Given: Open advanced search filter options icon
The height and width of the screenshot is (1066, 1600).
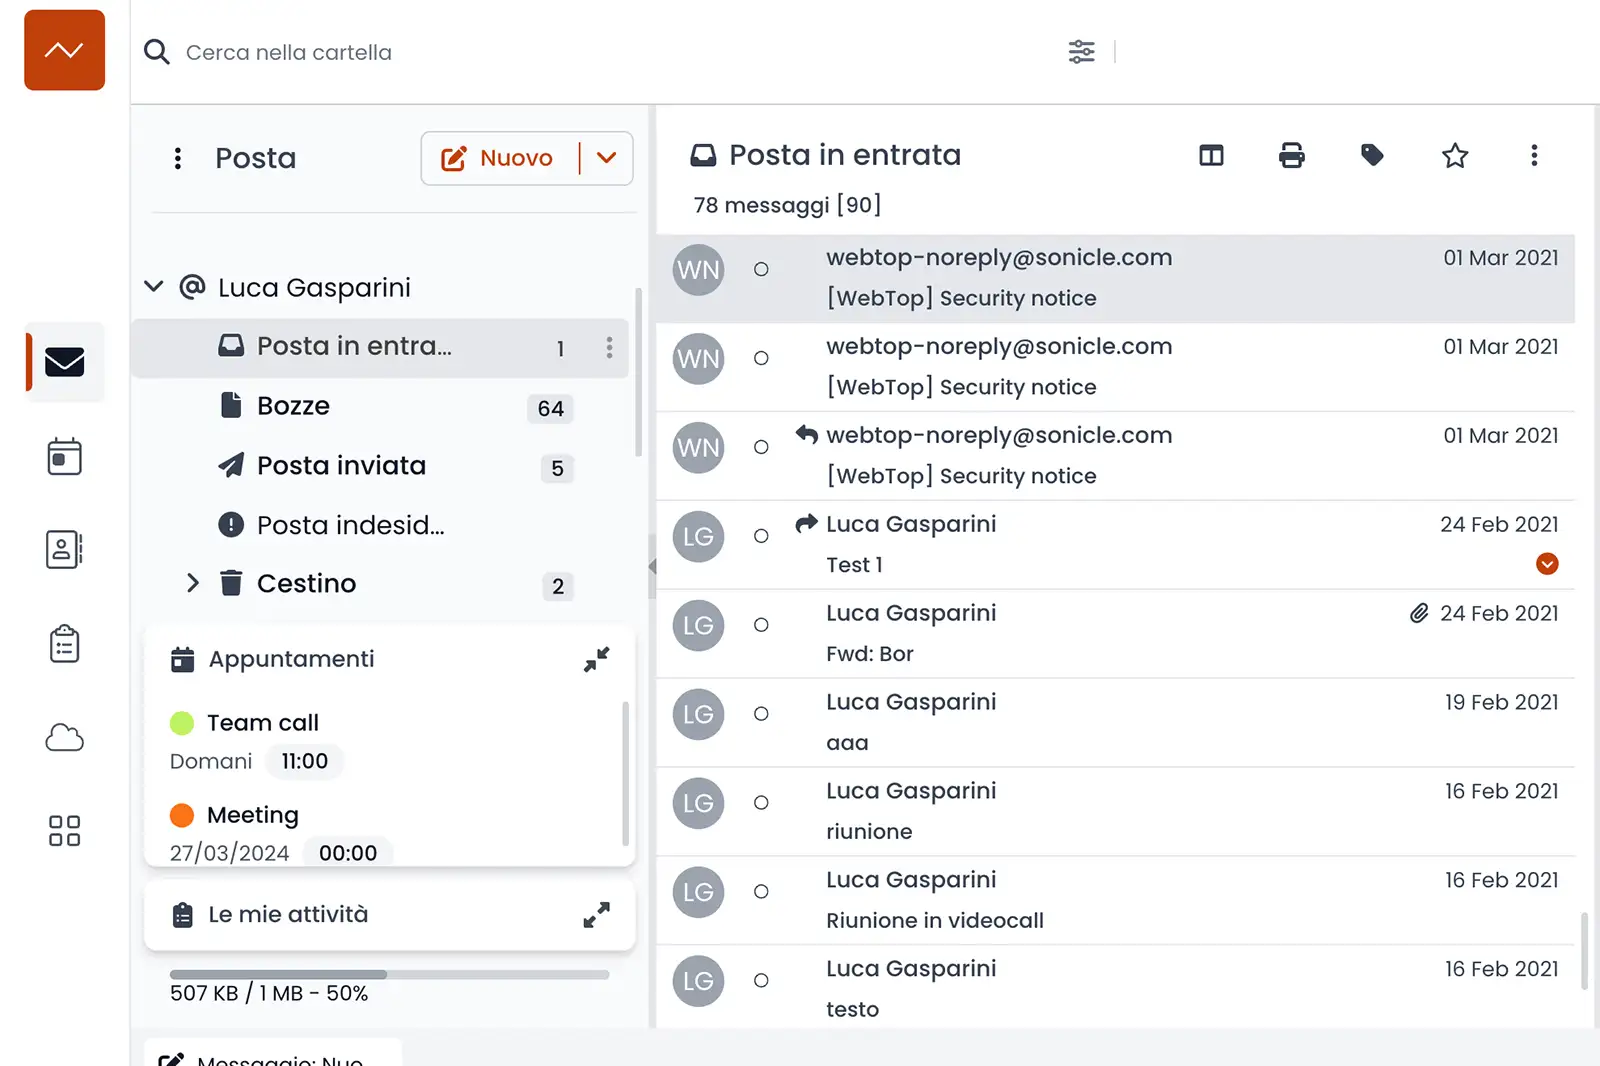Looking at the screenshot, I should click(1081, 52).
